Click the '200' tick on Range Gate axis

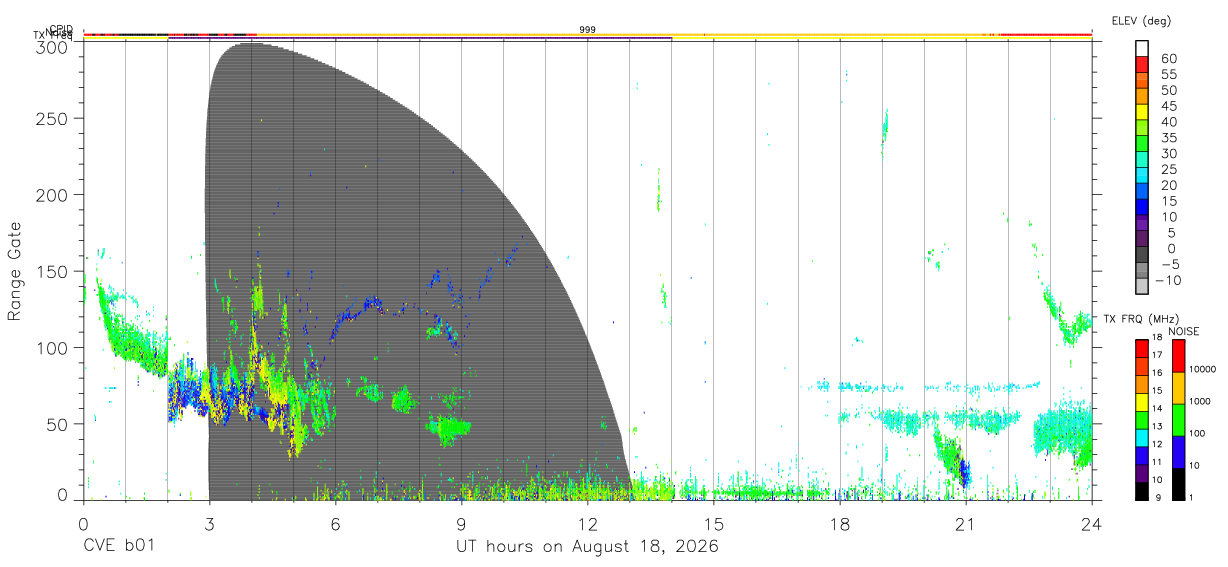(x=53, y=195)
